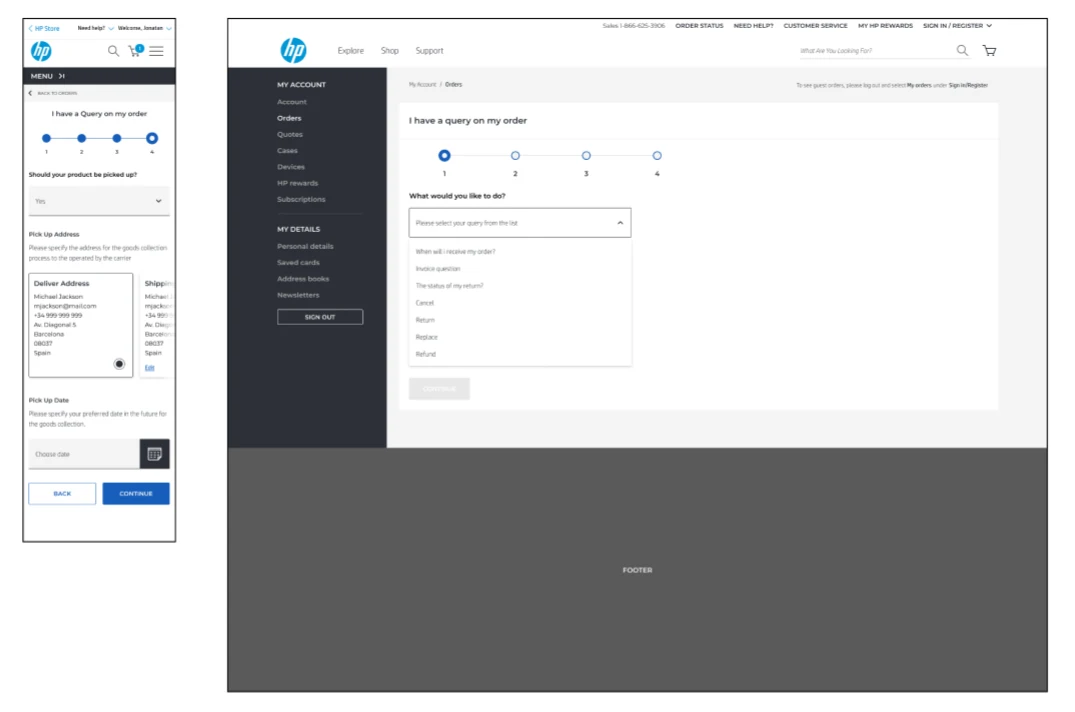
Task: Click the blue CONTINUE button in mobile view
Action: (136, 493)
